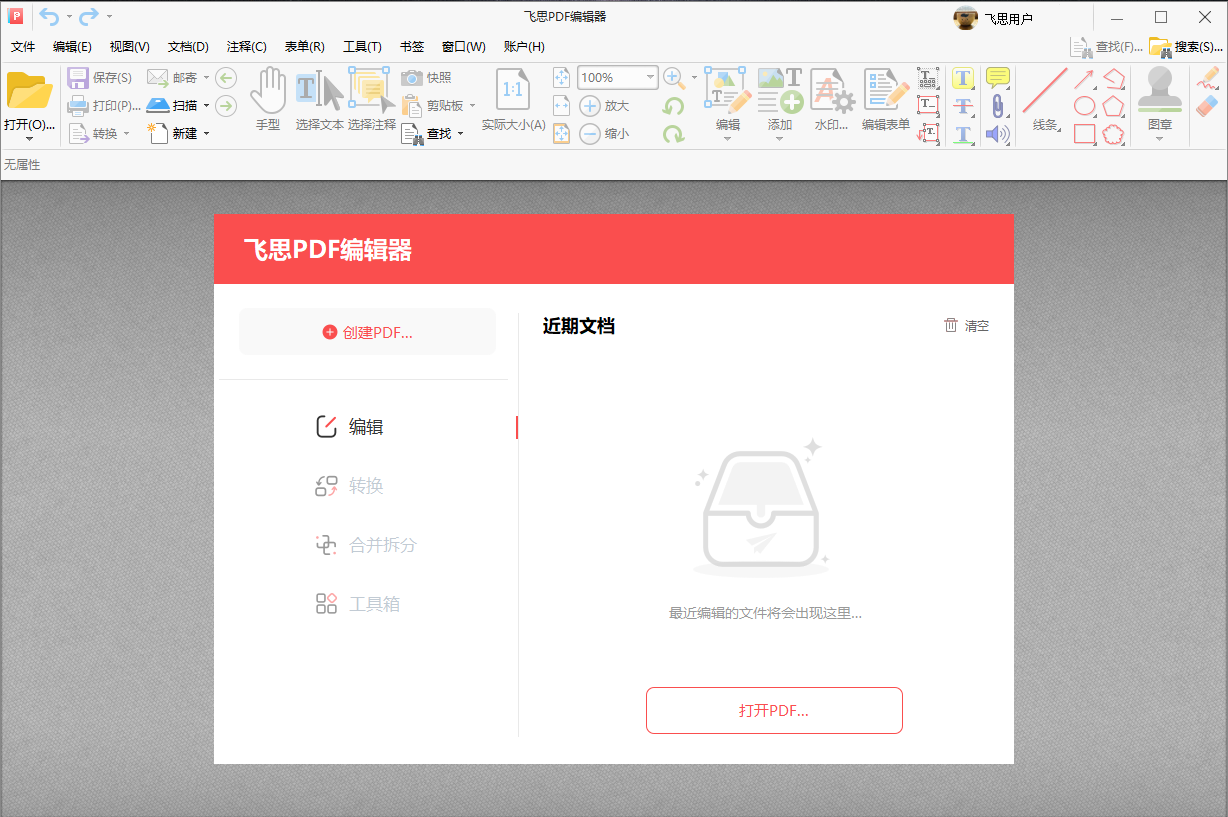Clear recent documents with 清空
Image resolution: width=1228 pixels, height=817 pixels.
click(x=967, y=325)
